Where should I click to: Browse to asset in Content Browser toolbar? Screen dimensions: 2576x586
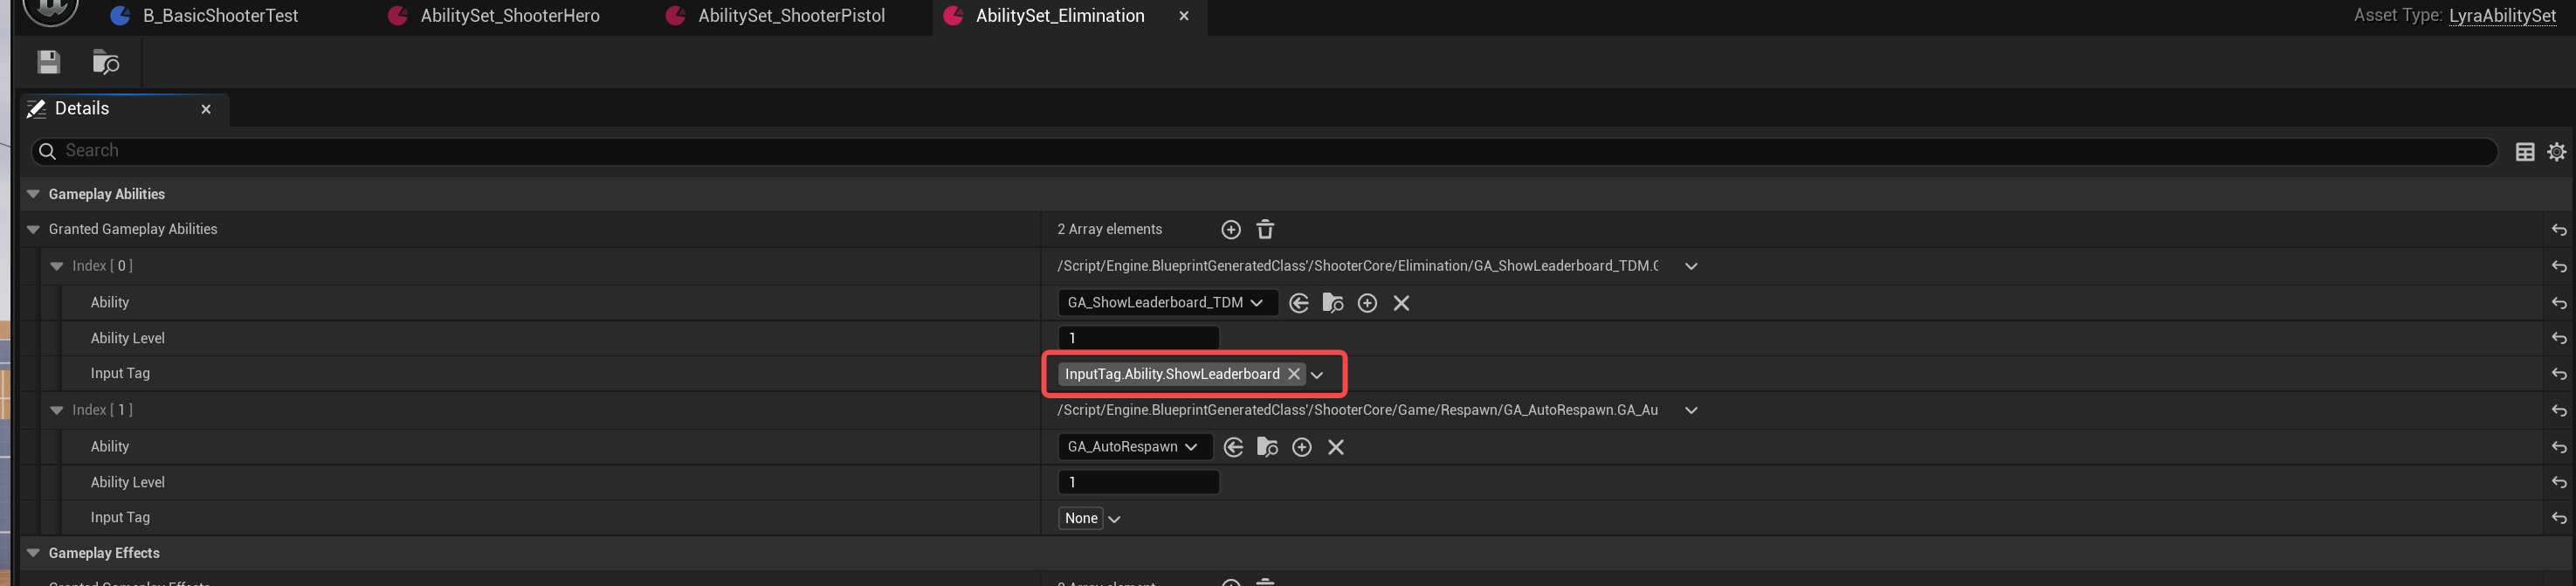click(x=106, y=62)
